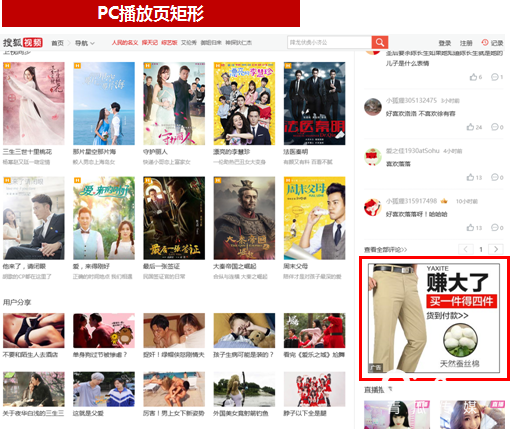This screenshot has height=435, width=514.
Task: Click the red search magnifier button
Action: pos(380,42)
